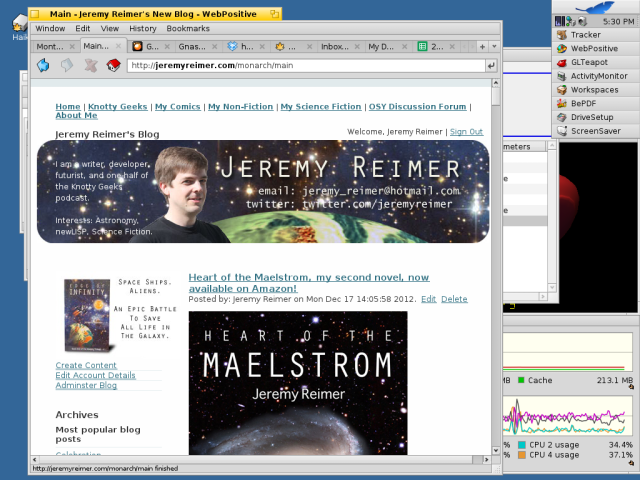Open the My Comics link
640x480 pixels.
178,107
